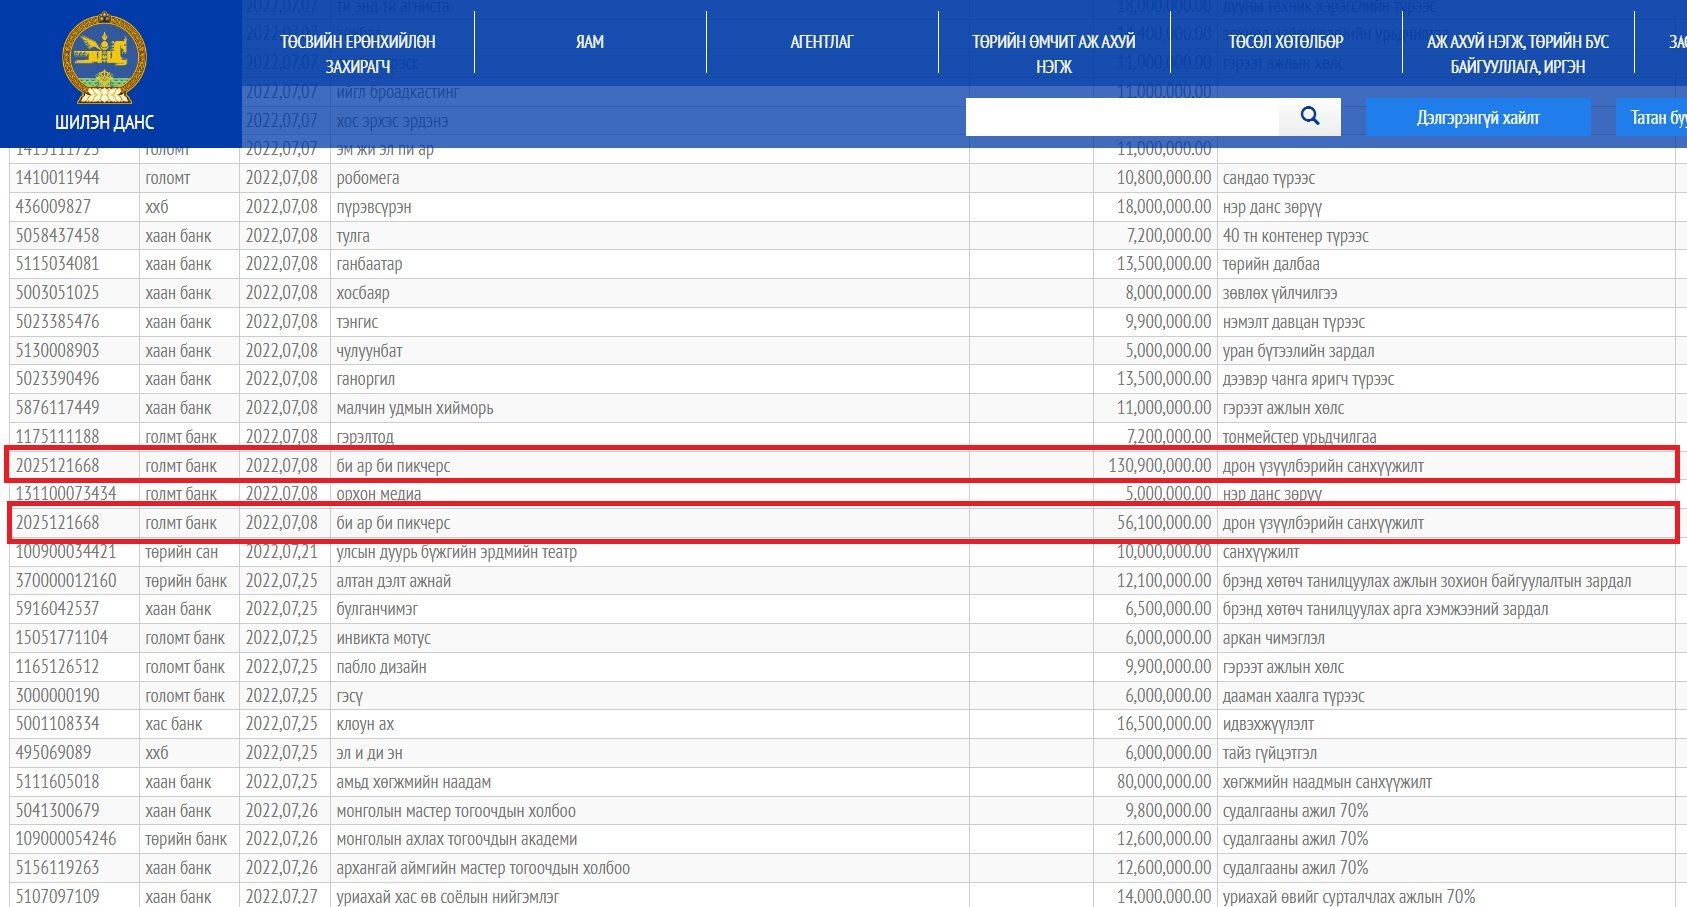
Task: Select the 130,900,000.00 би ар би пикчерс row
Action: (843, 465)
